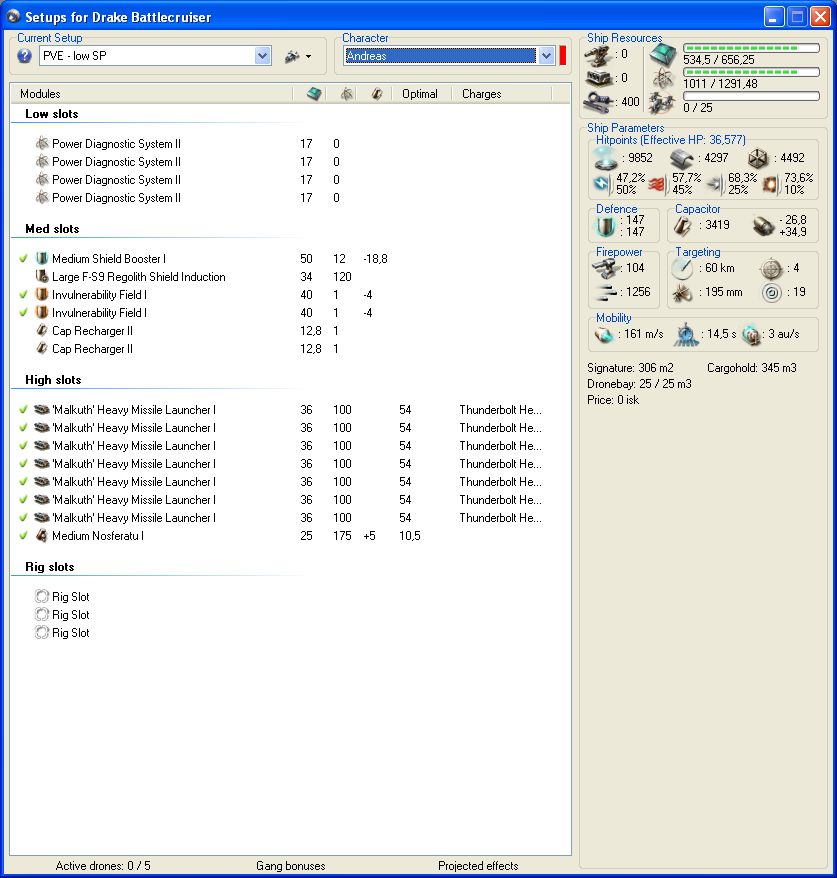This screenshot has height=878, width=837.
Task: Click the blue help question mark icon
Action: tap(24, 56)
